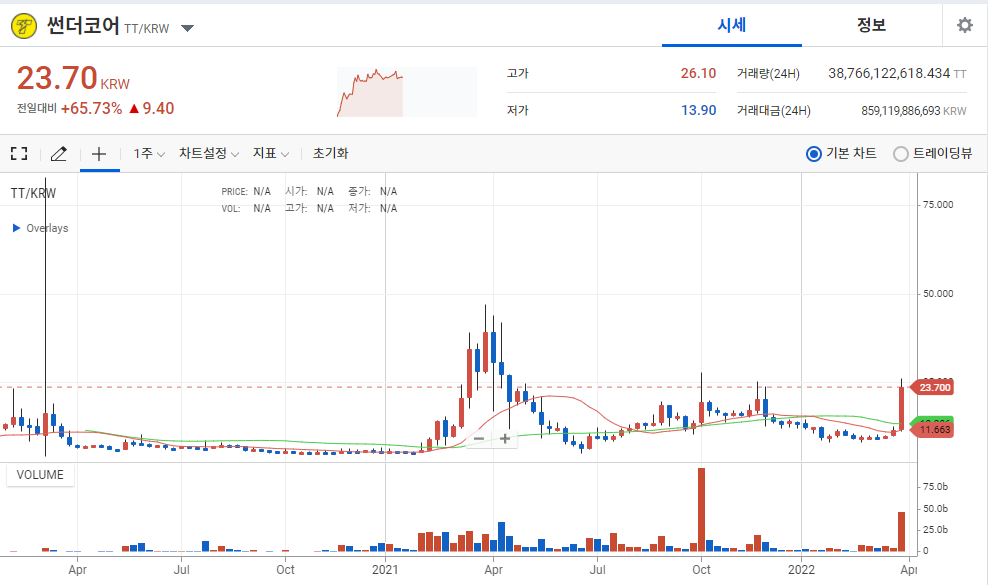Click the 11.663 moving average tag
Image resolution: width=988 pixels, height=585 pixels.
click(933, 430)
